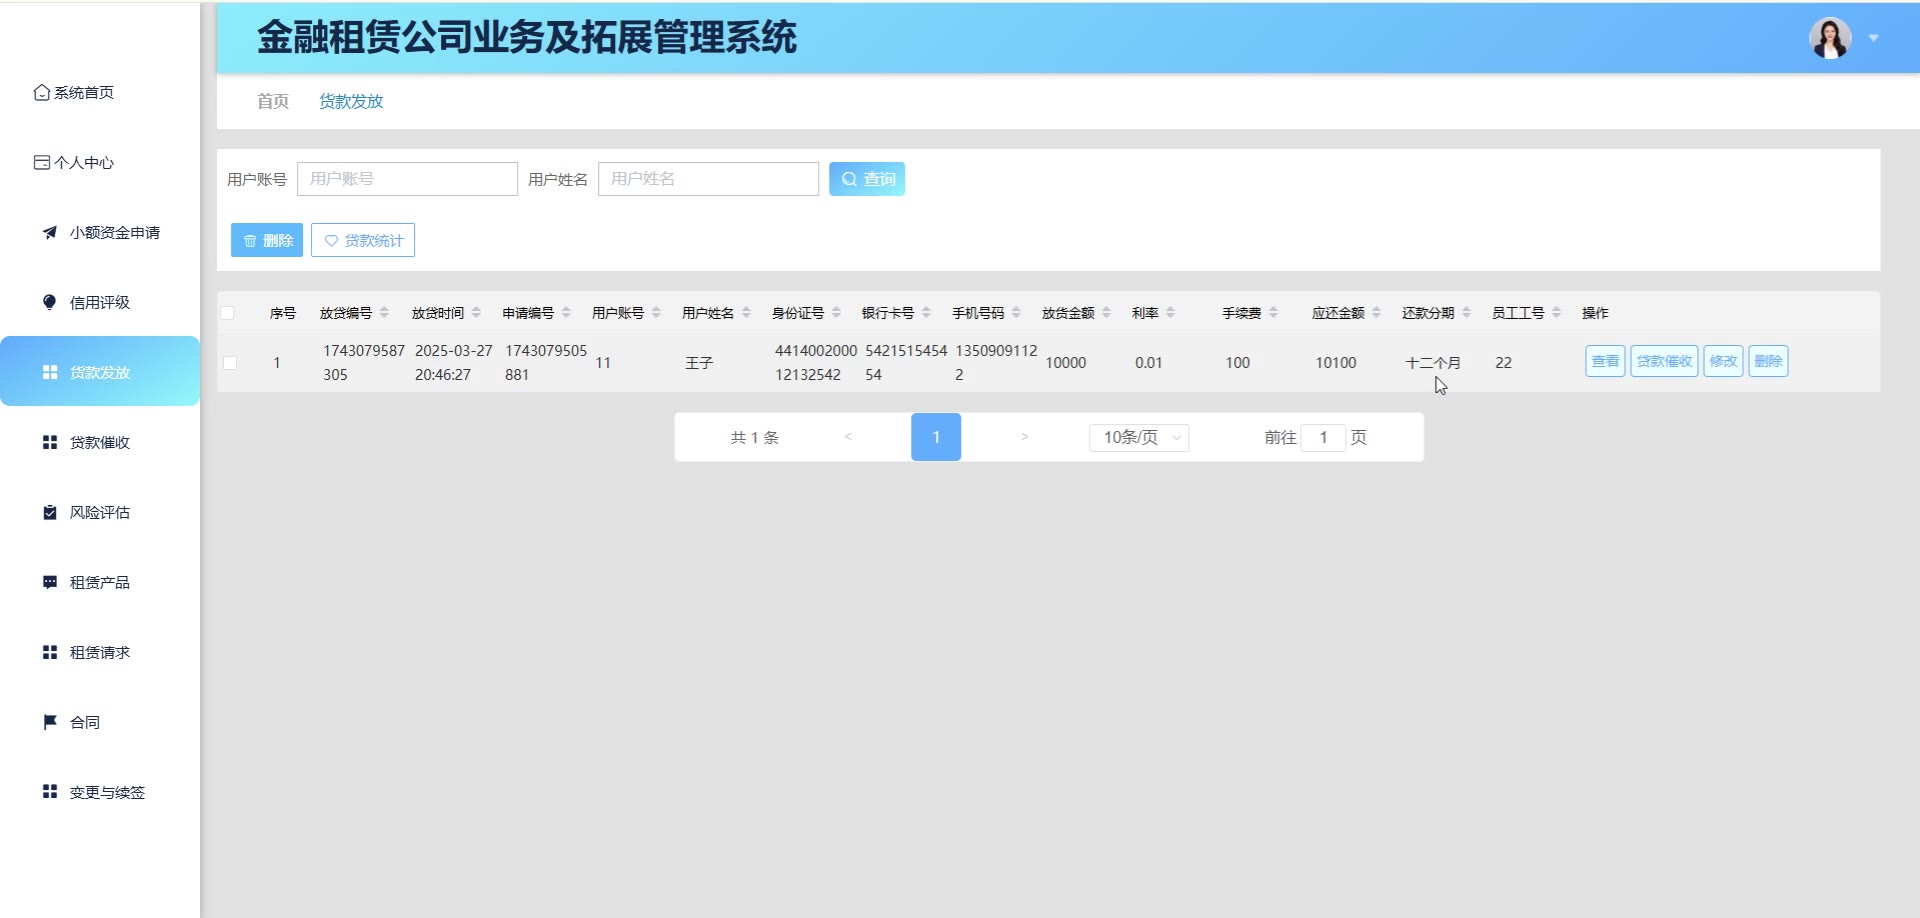This screenshot has width=1920, height=918.
Task: Click the home icon beside 系统首页
Action: click(41, 92)
